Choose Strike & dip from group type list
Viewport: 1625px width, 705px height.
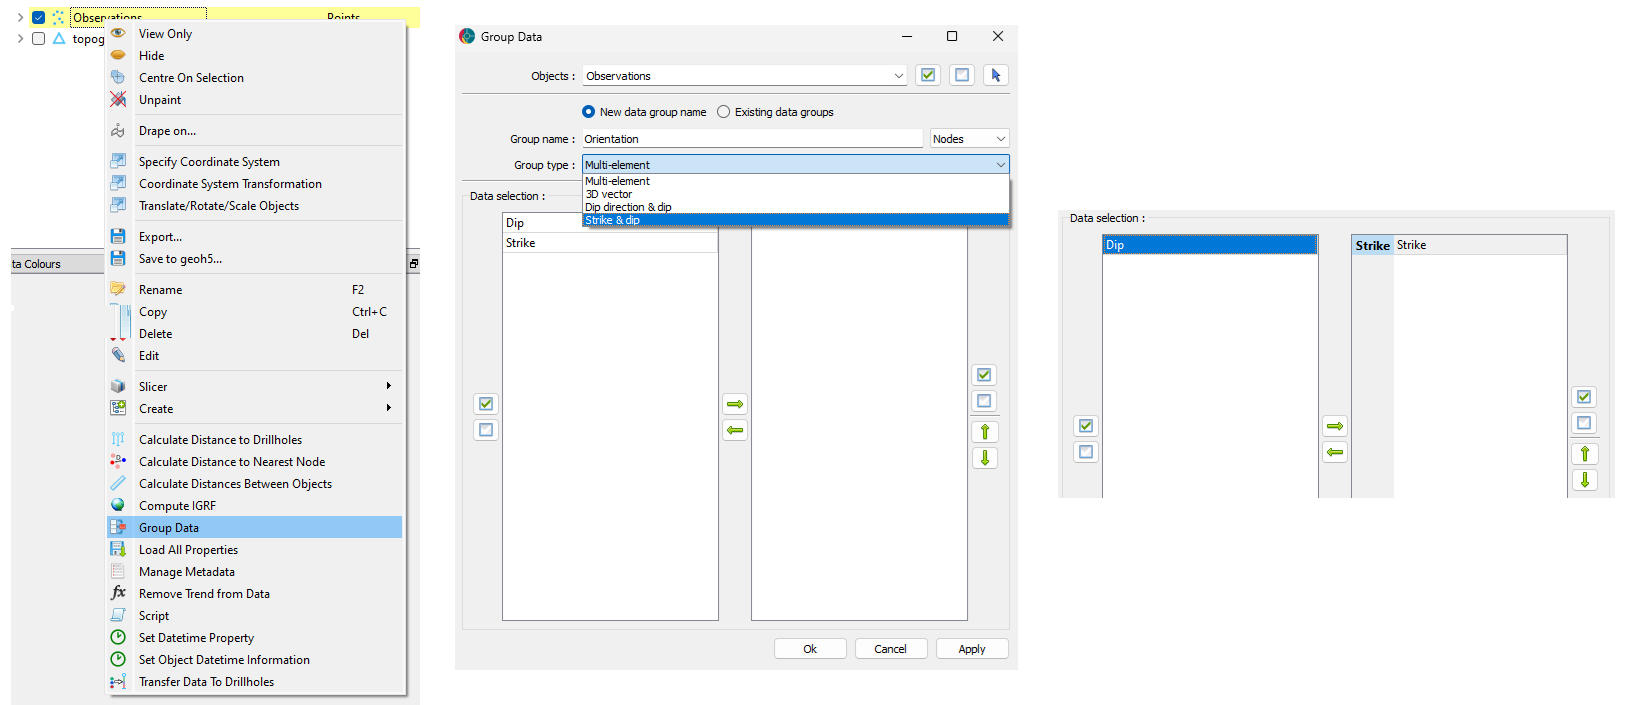click(x=613, y=220)
